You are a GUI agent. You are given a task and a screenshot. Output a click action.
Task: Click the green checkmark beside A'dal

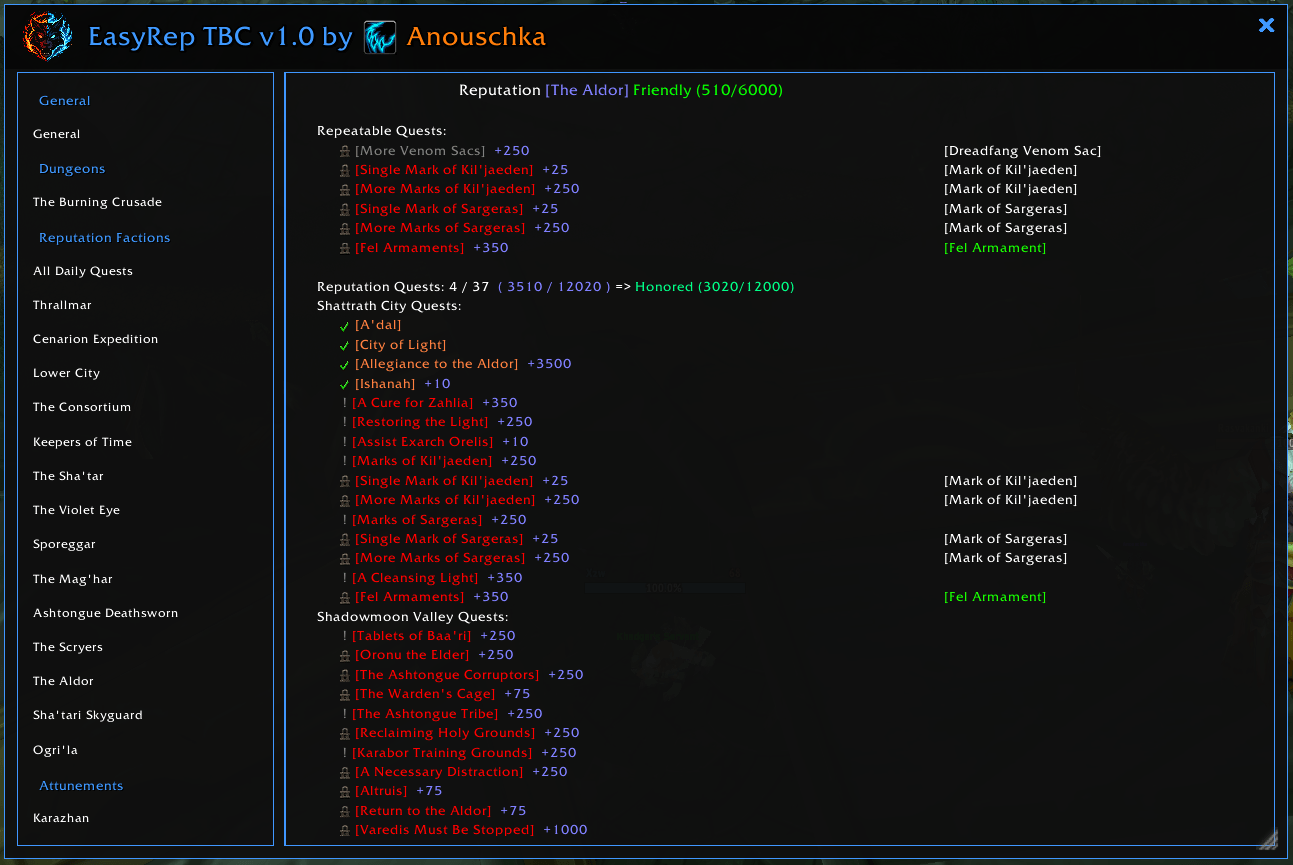tap(345, 325)
